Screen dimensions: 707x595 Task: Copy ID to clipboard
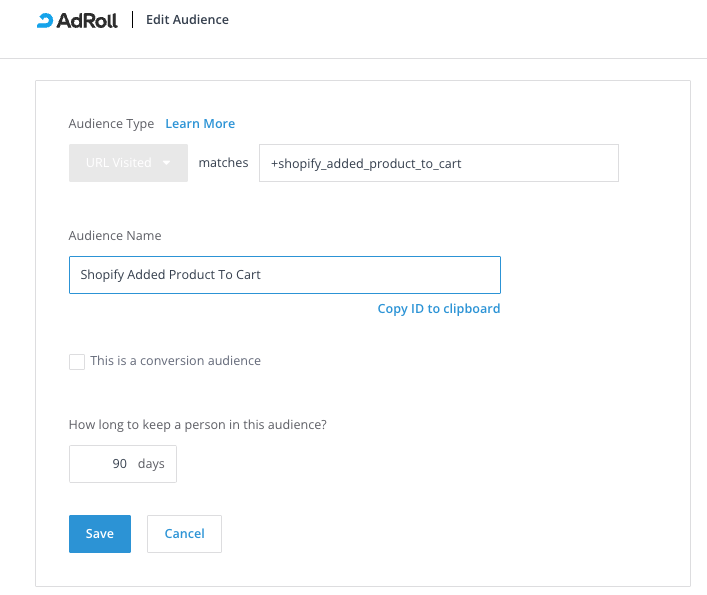click(438, 309)
